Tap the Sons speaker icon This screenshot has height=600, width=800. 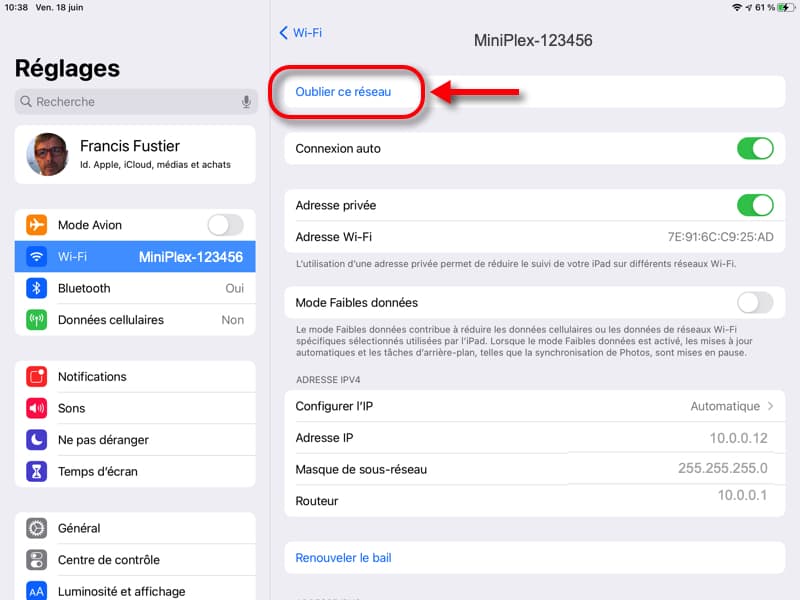37,408
